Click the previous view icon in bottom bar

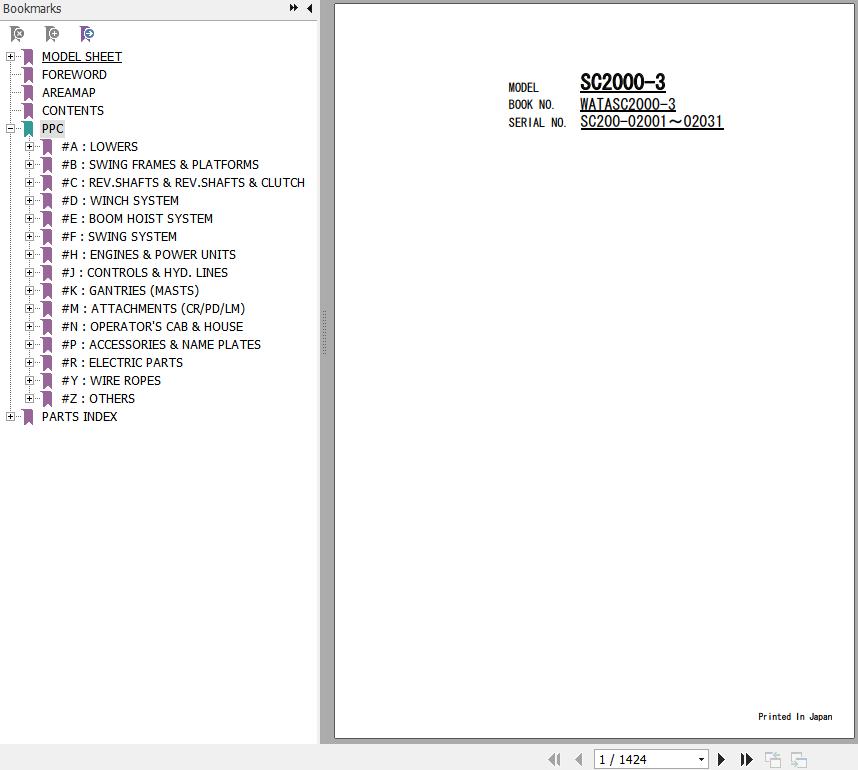(773, 759)
